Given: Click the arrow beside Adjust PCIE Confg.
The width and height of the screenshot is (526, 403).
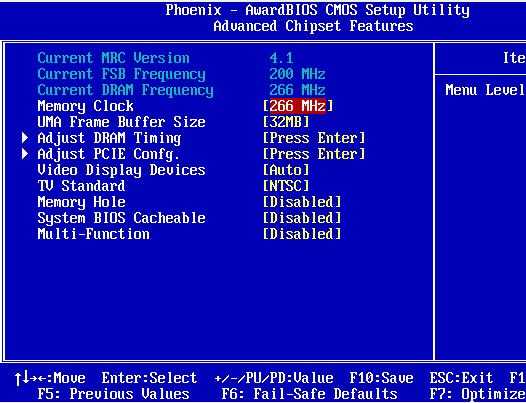Looking at the screenshot, I should (x=25, y=154).
